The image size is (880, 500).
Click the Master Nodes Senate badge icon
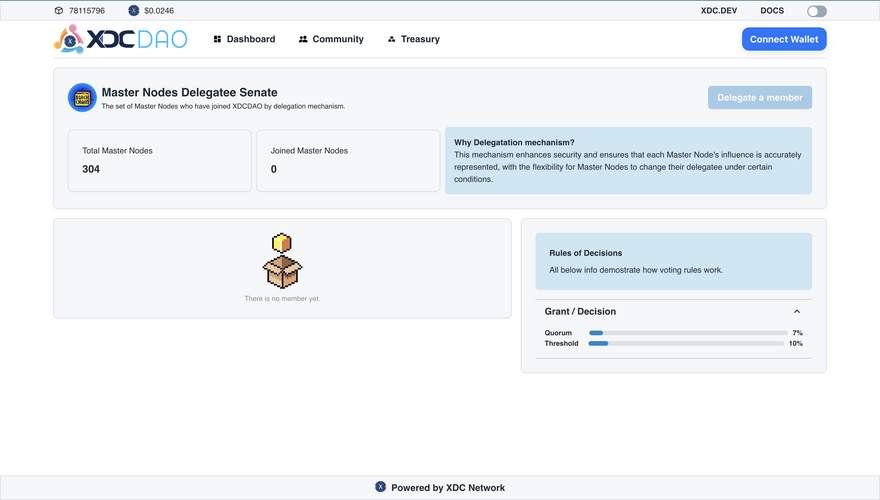[82, 97]
